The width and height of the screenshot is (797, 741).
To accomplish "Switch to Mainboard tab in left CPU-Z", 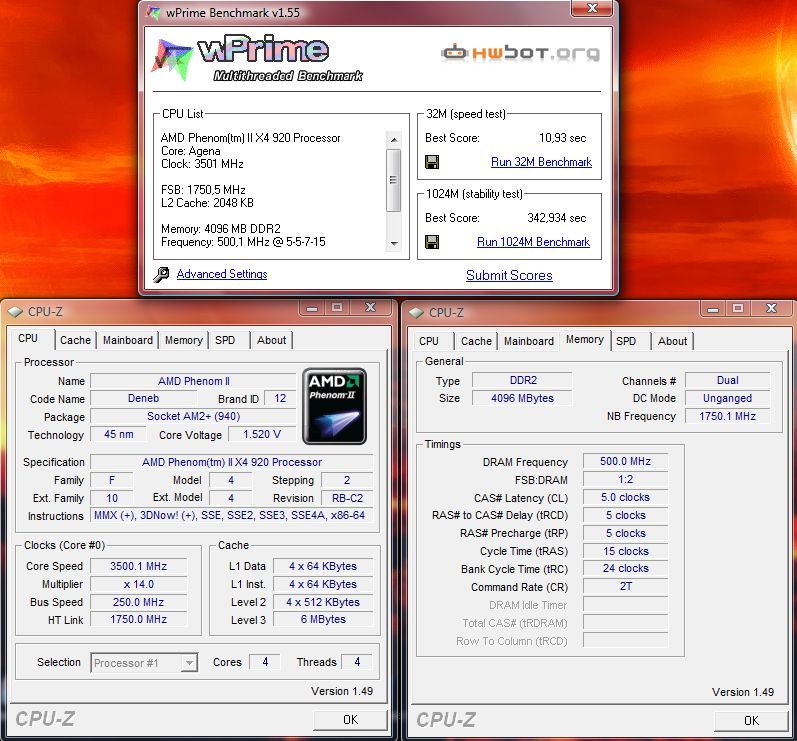I will click(128, 340).
